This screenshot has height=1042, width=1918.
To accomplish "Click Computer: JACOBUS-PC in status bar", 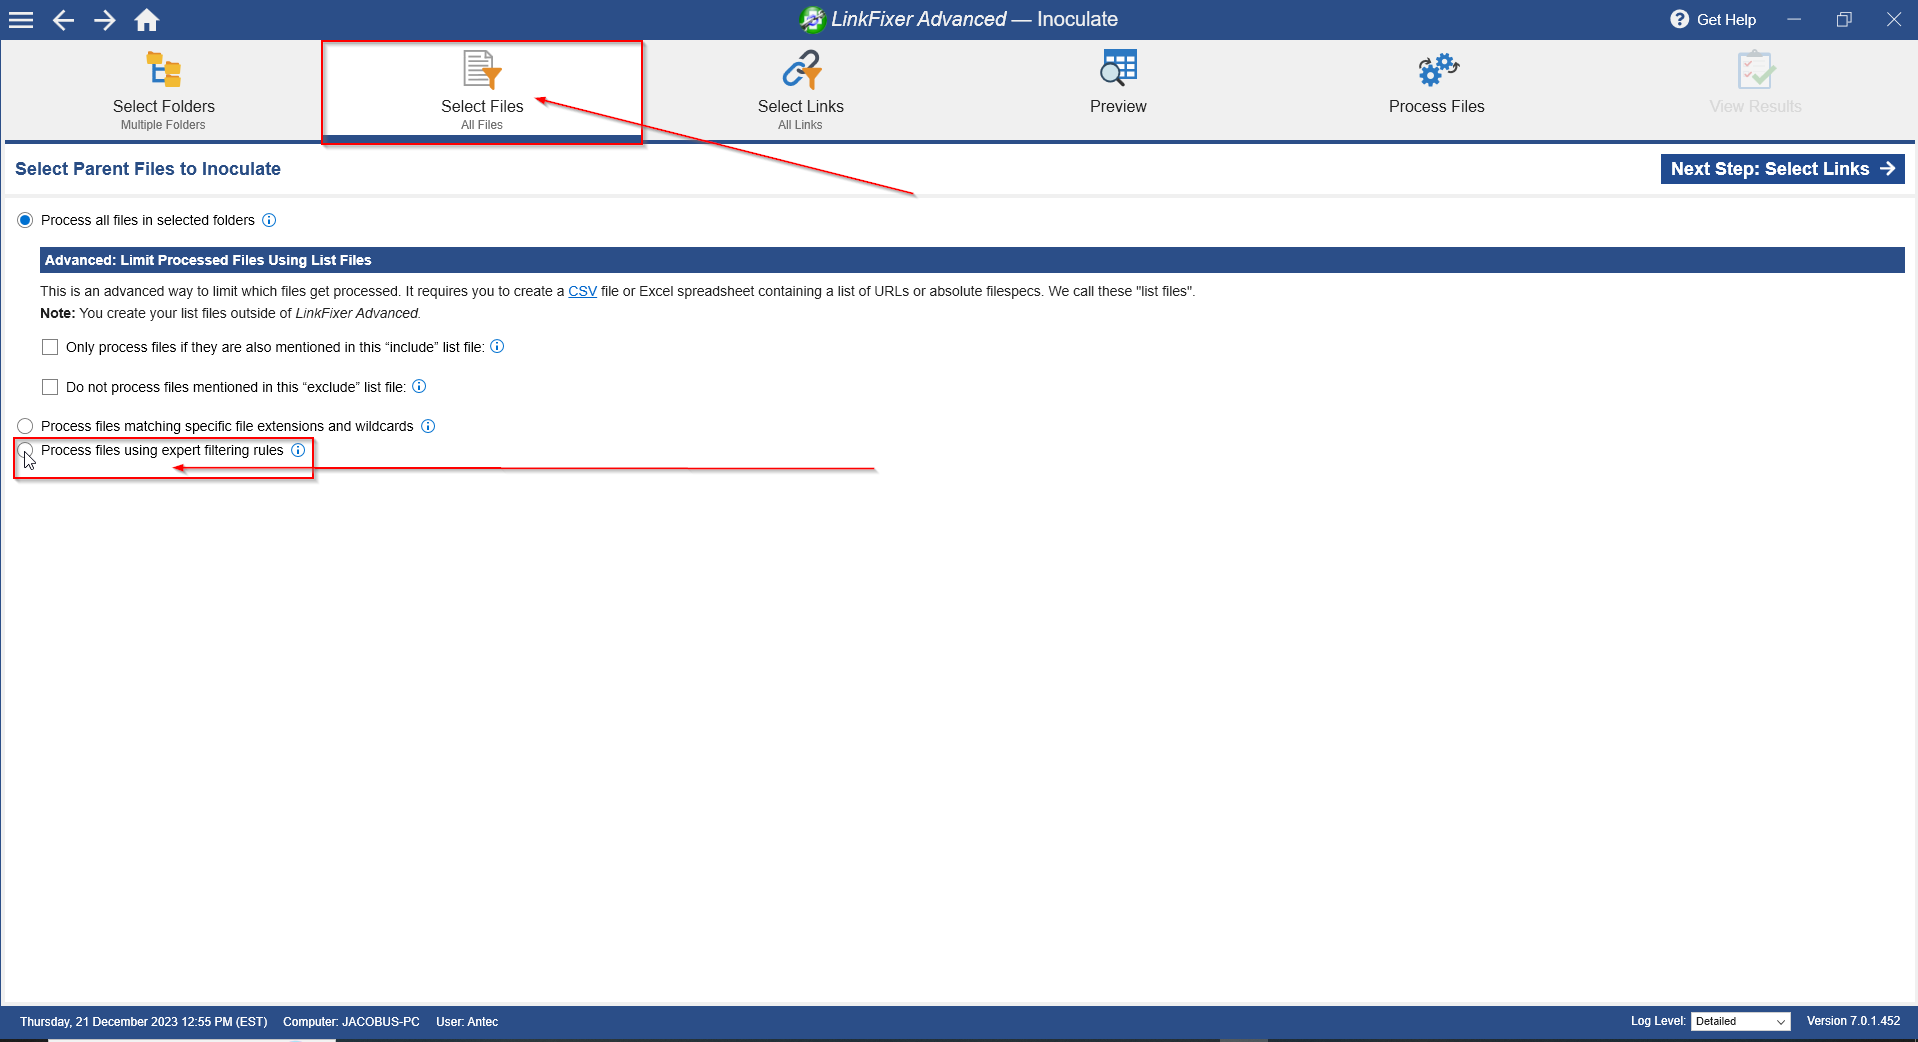I will tap(351, 1022).
